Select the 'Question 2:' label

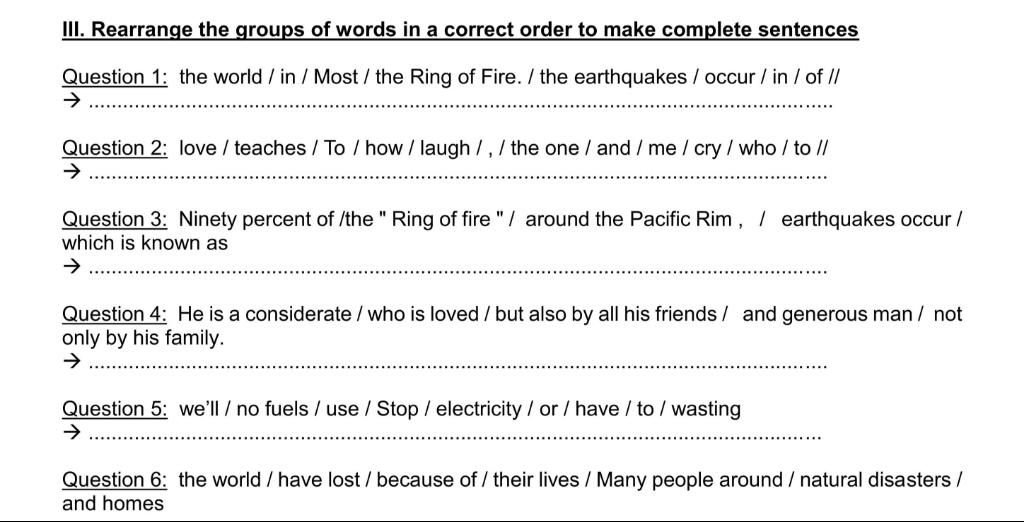coord(116,149)
